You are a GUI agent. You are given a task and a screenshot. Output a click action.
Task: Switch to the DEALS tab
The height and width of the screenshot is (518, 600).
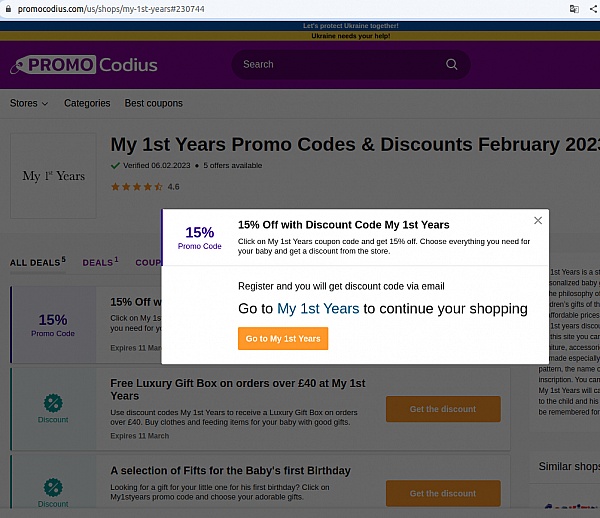(100, 262)
